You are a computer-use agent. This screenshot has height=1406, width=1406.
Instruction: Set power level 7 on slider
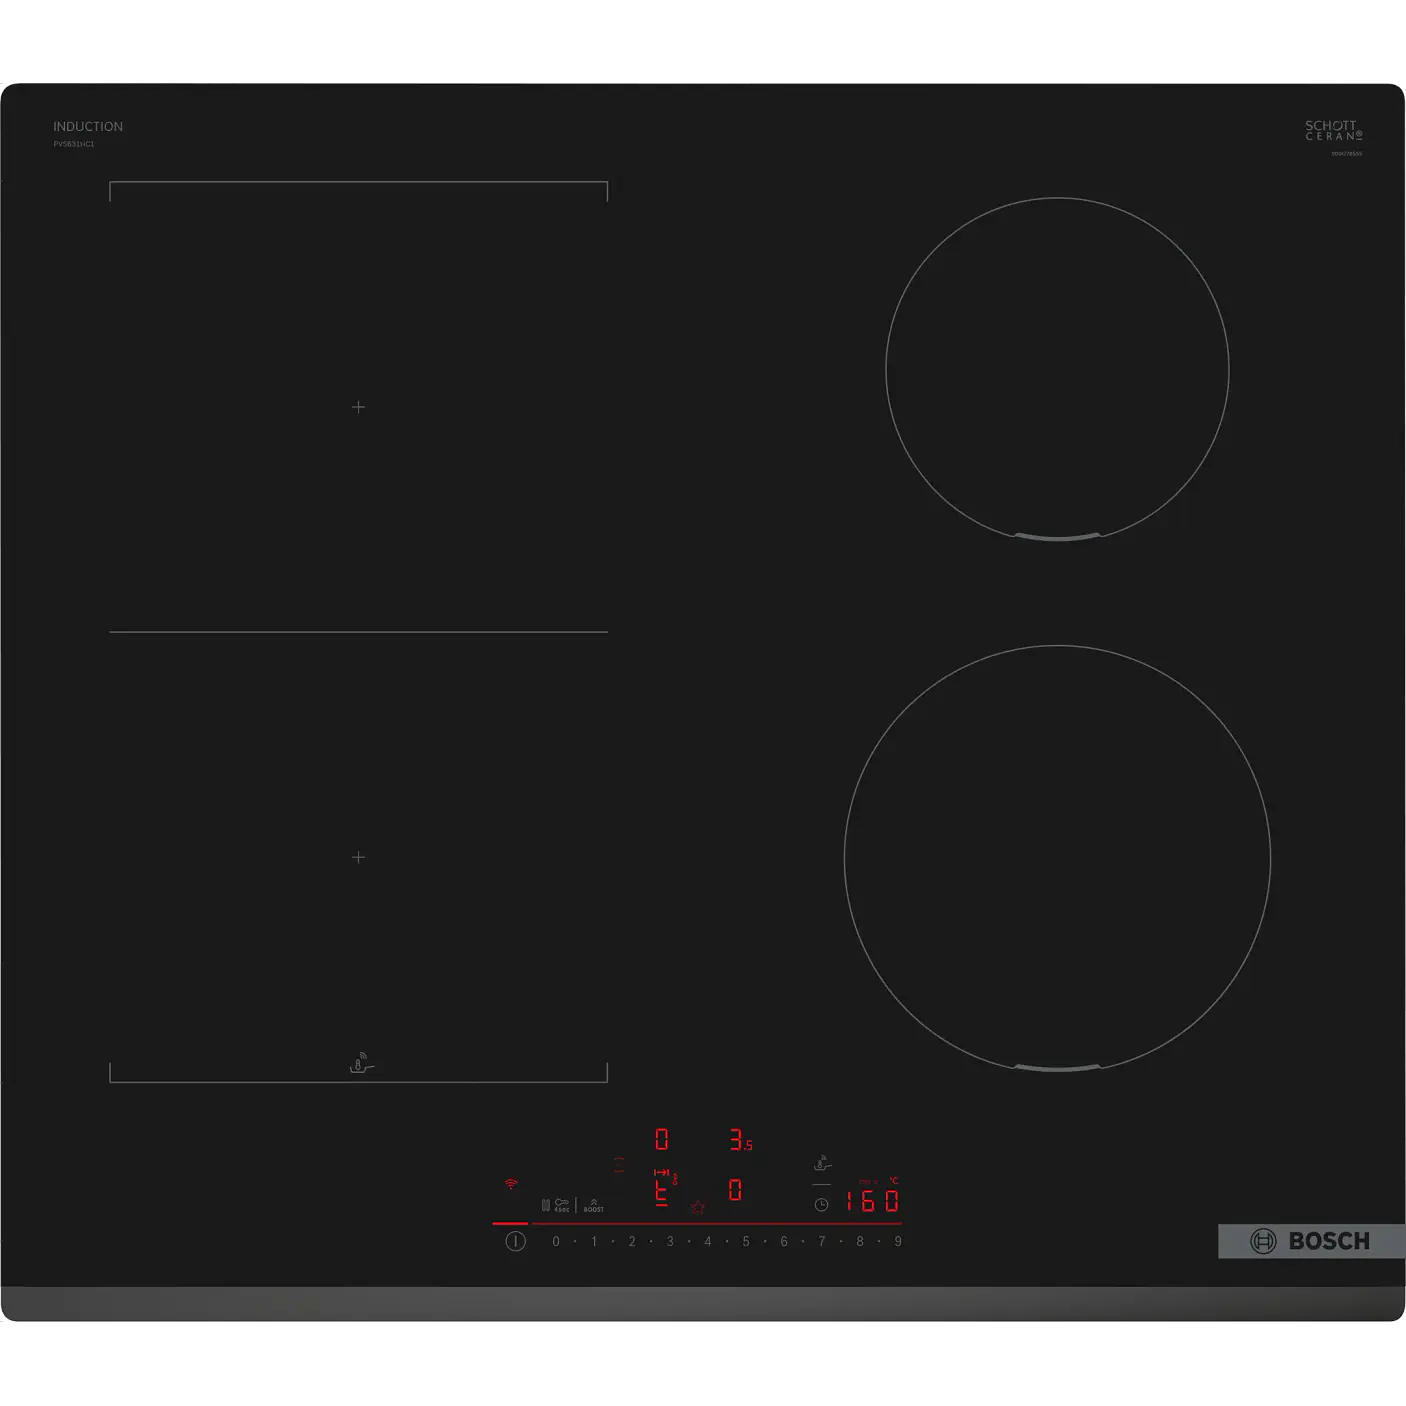click(822, 1241)
